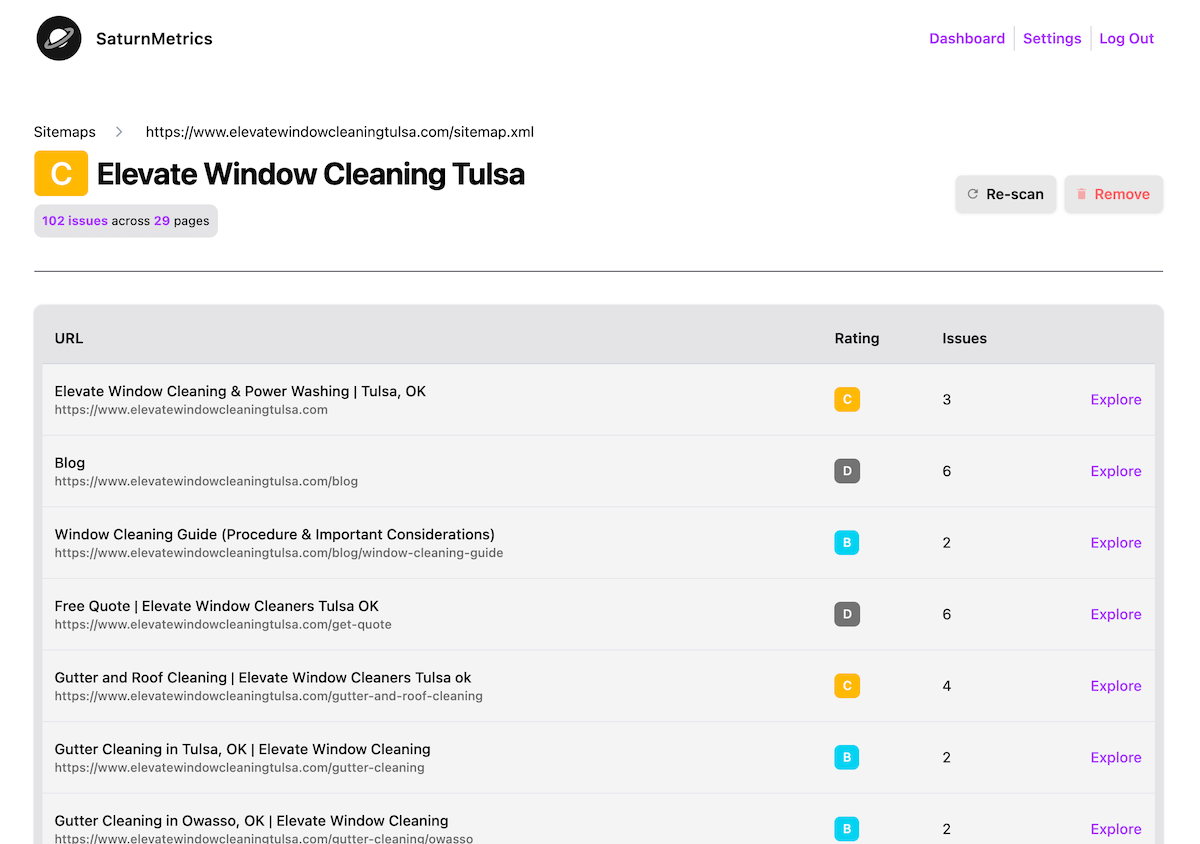Go back to Sitemaps breadcrumb
The image size is (1200, 844).
point(65,132)
